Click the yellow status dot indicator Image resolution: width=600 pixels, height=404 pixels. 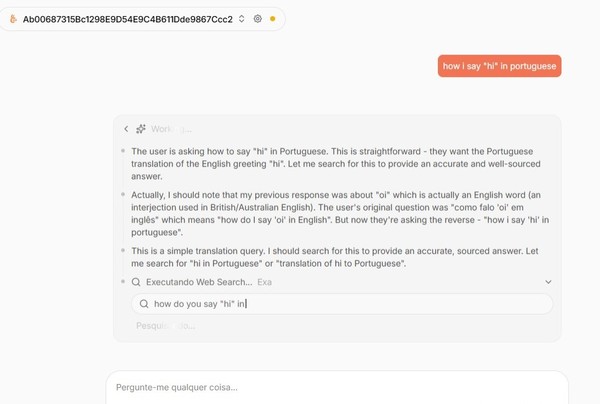coord(272,19)
